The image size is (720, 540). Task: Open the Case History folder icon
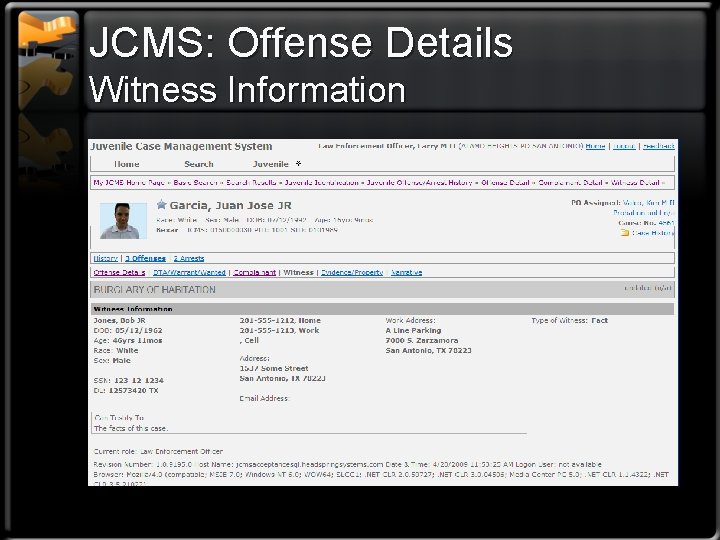pyautogui.click(x=624, y=233)
